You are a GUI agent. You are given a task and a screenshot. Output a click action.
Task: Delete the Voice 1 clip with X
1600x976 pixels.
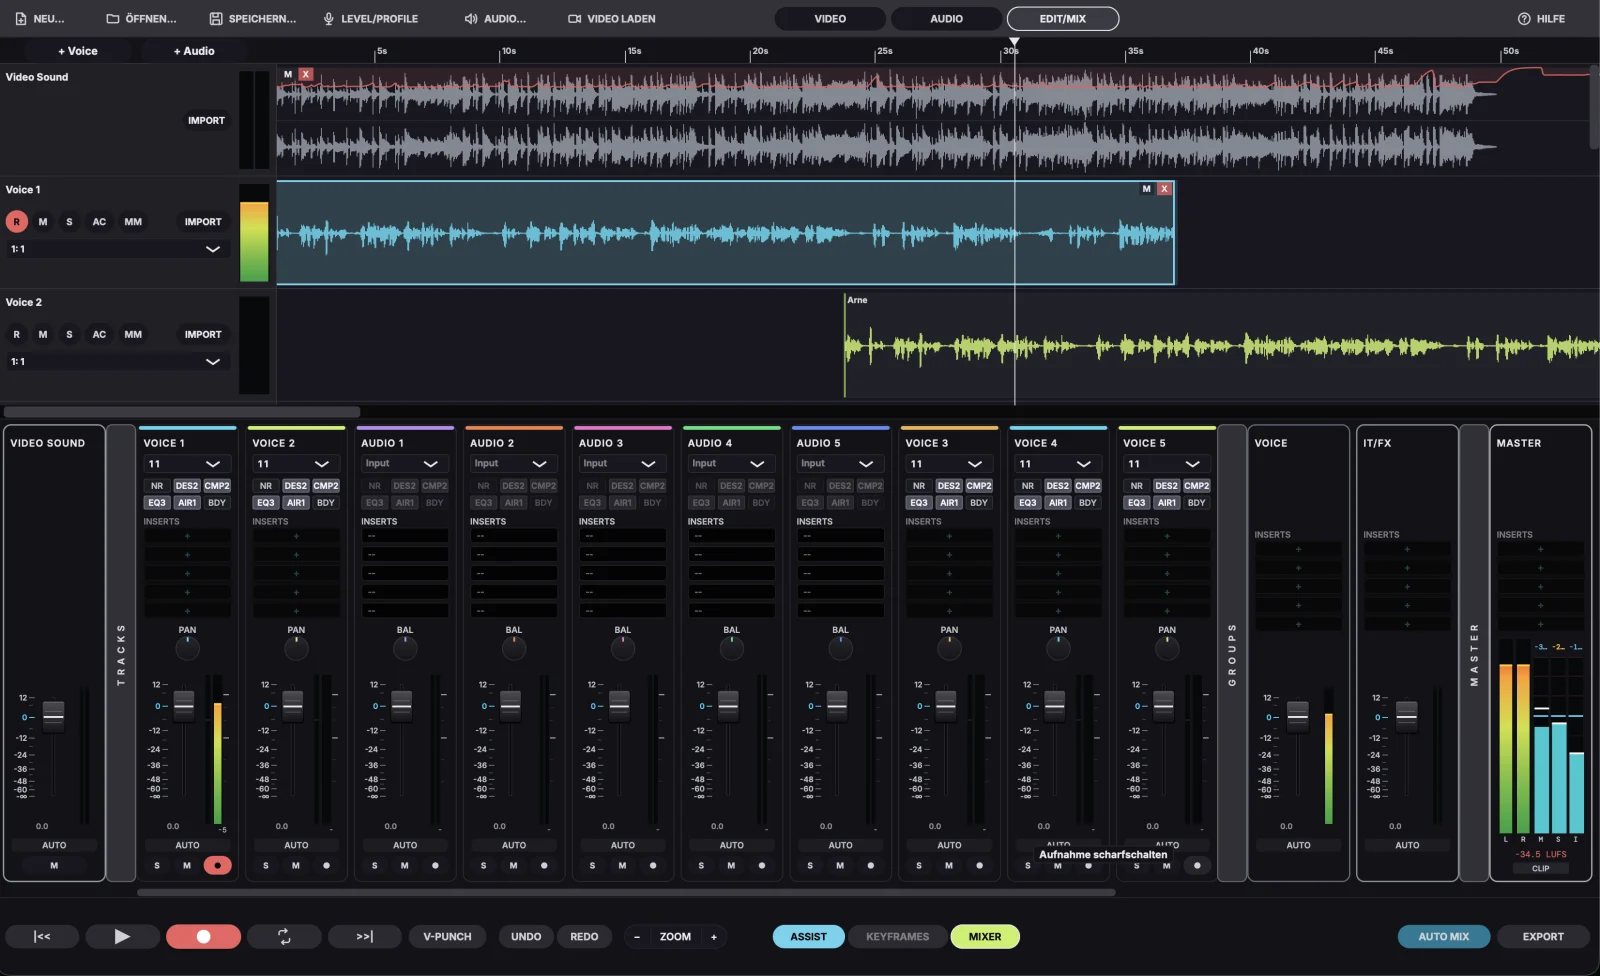1164,189
